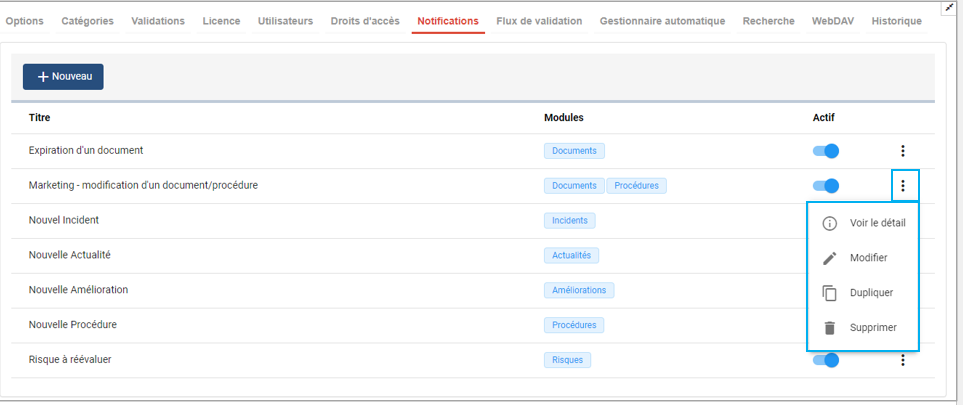963x405 pixels.
Task: Open the Gestionnaire automatique tab
Action: pyautogui.click(x=662, y=21)
